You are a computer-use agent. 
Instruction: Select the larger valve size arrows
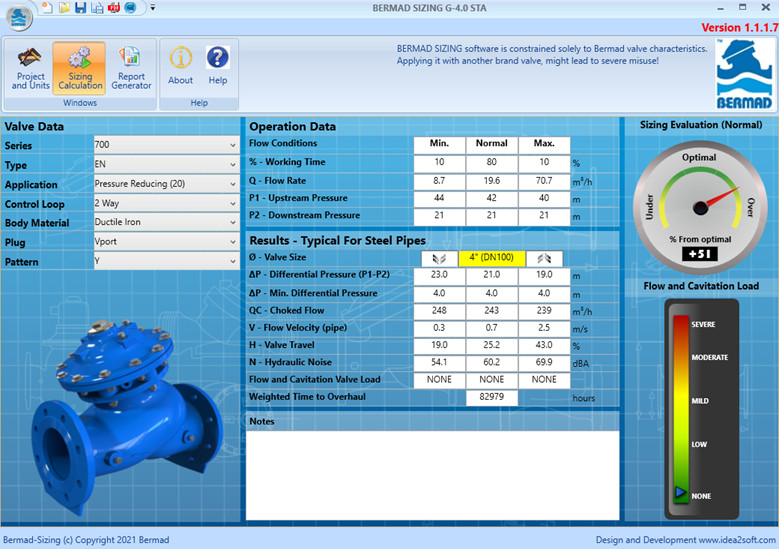(544, 258)
